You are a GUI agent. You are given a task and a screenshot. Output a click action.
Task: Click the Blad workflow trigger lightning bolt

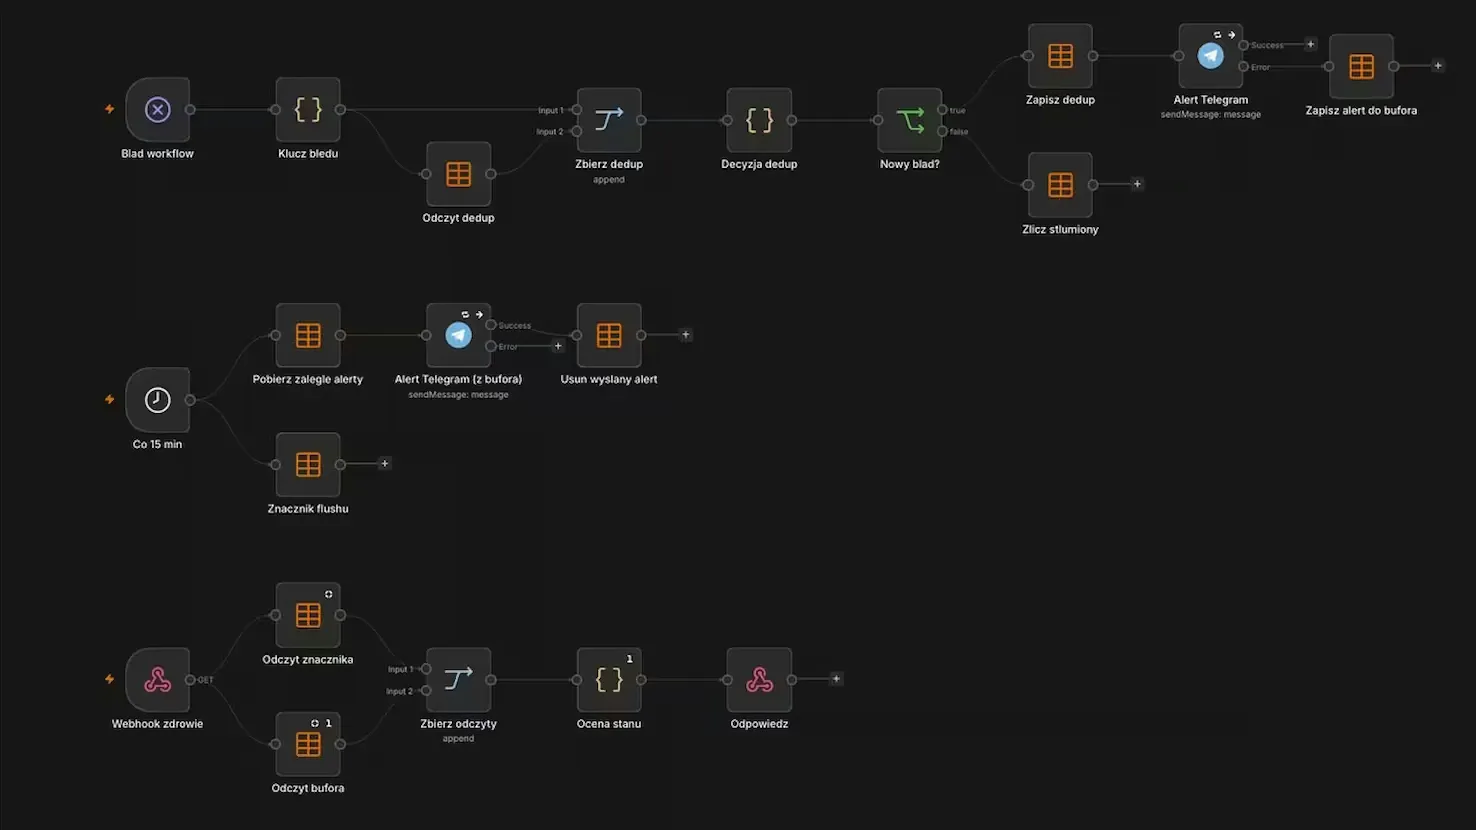click(x=110, y=109)
